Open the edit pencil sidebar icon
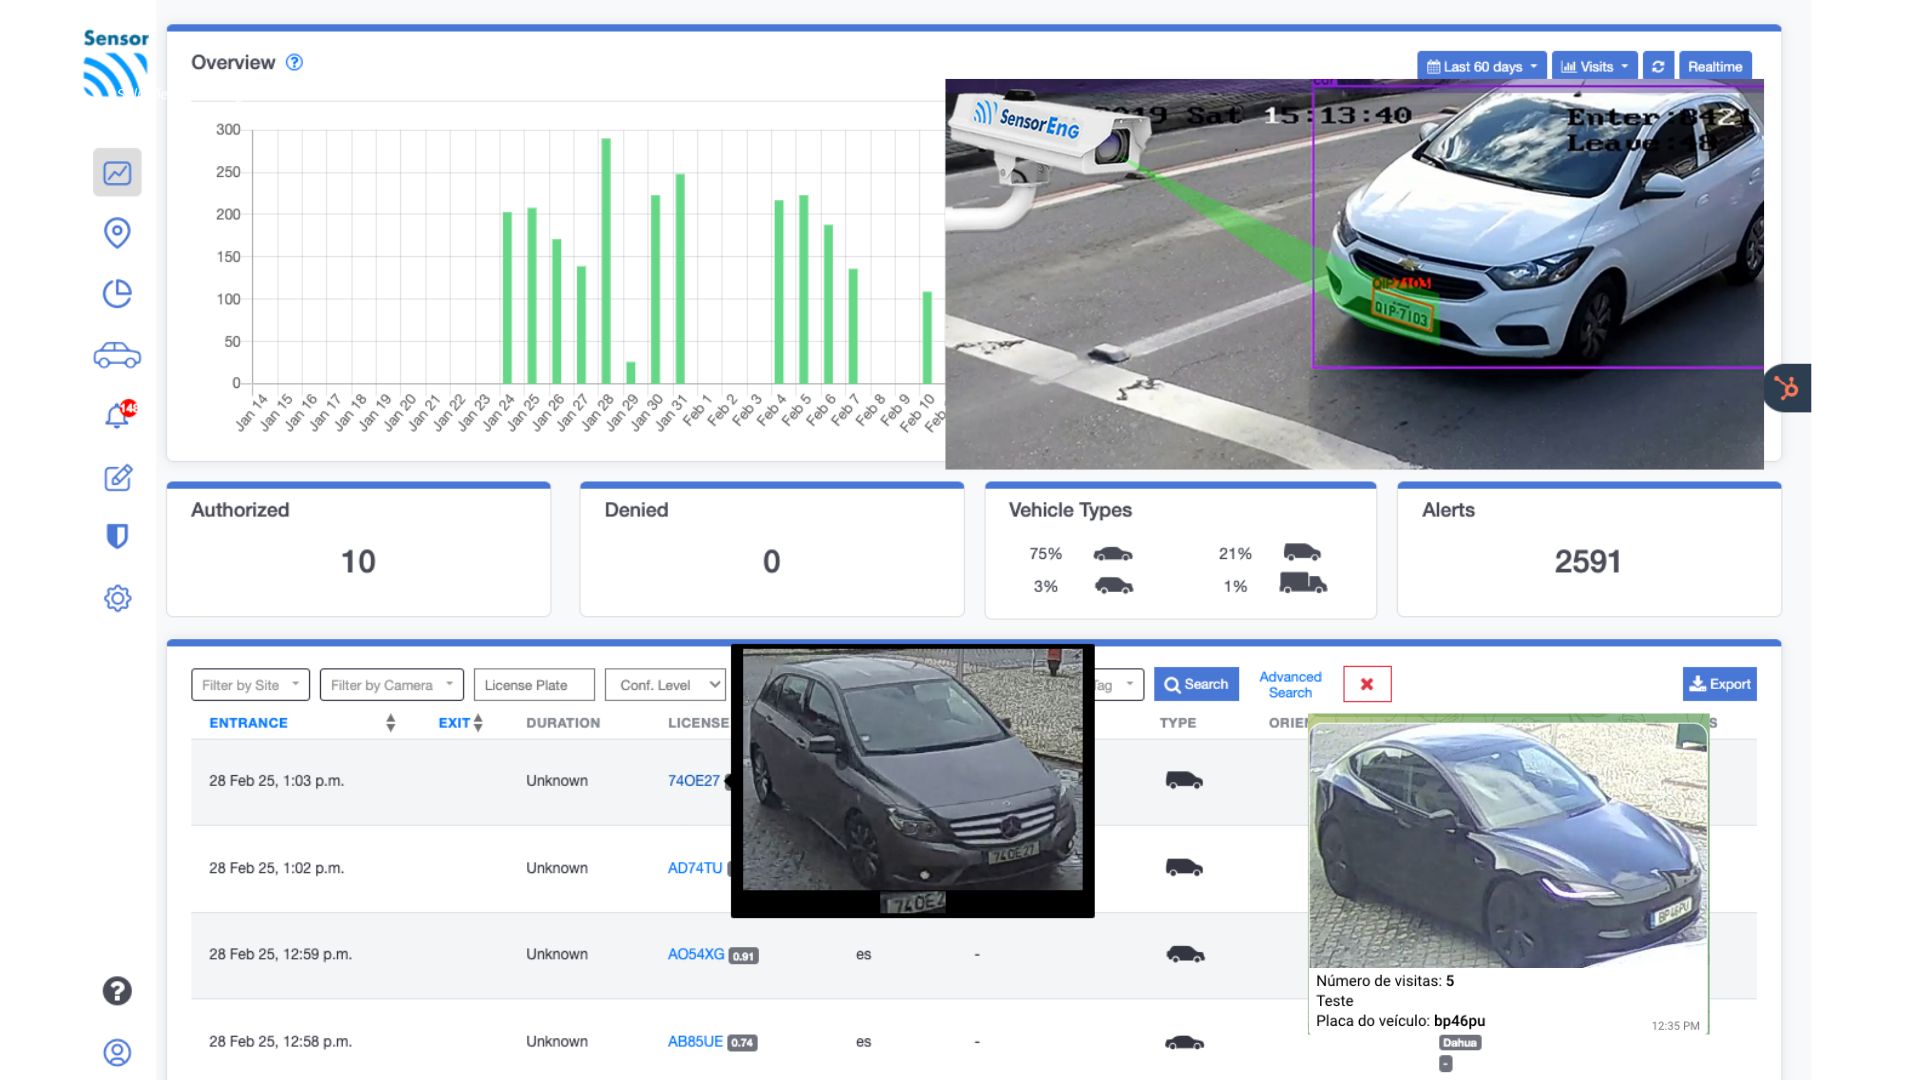 click(118, 478)
